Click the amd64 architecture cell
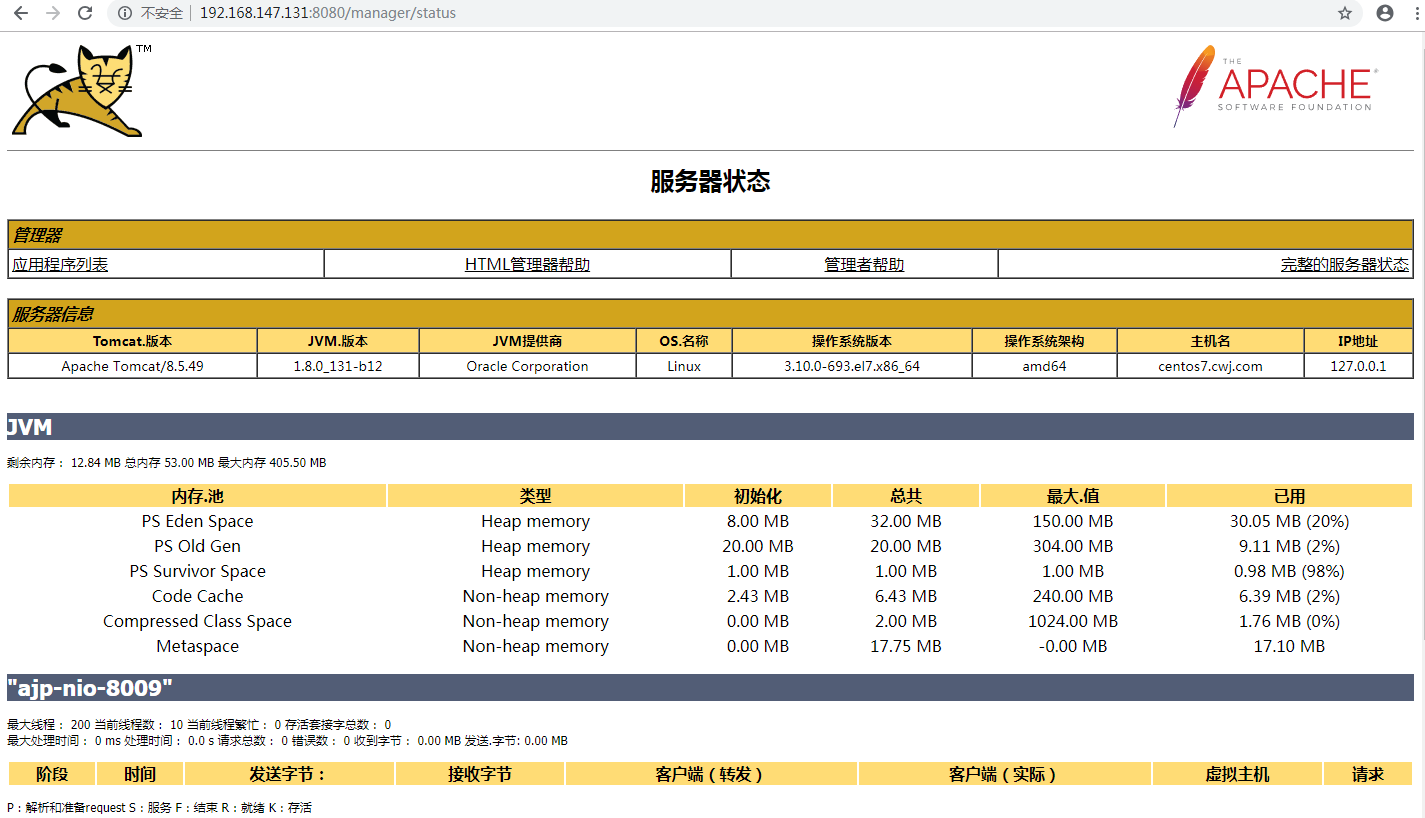This screenshot has height=818, width=1425. pos(1044,366)
